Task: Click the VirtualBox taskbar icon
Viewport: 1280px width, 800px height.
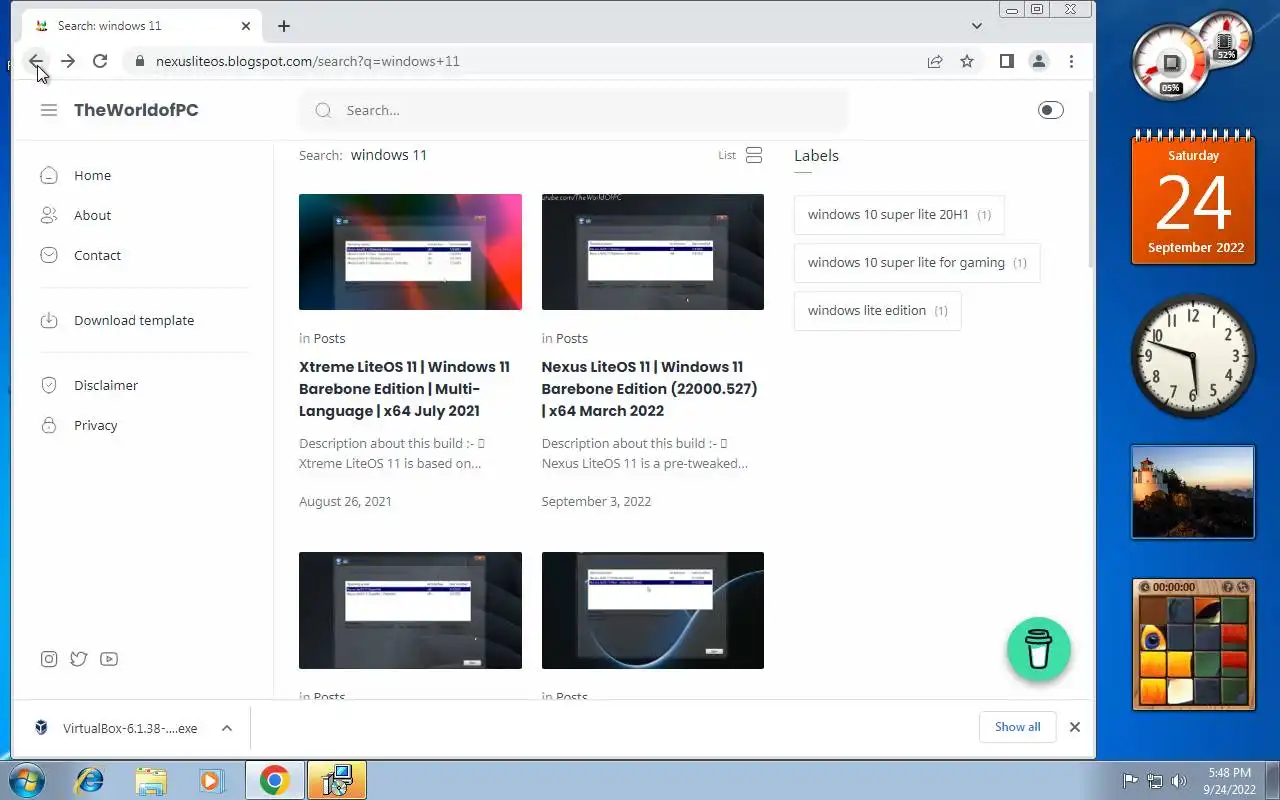Action: (336, 780)
